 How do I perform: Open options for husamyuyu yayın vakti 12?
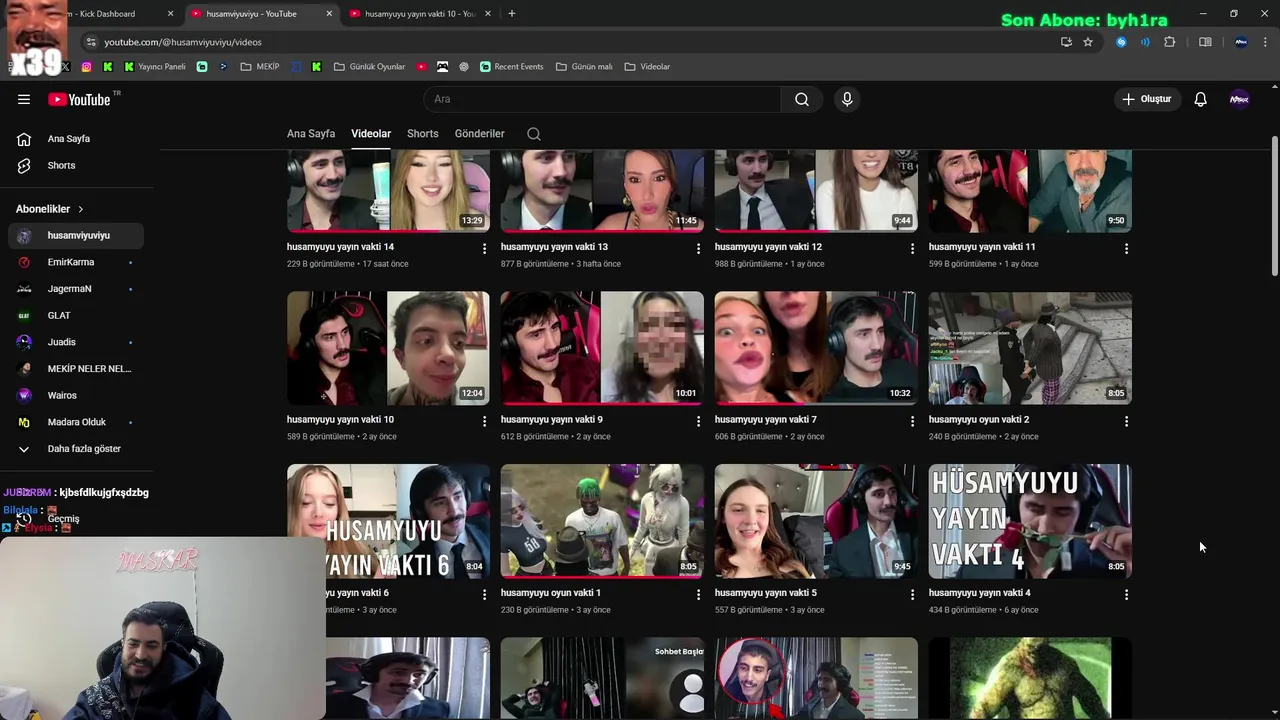point(912,248)
